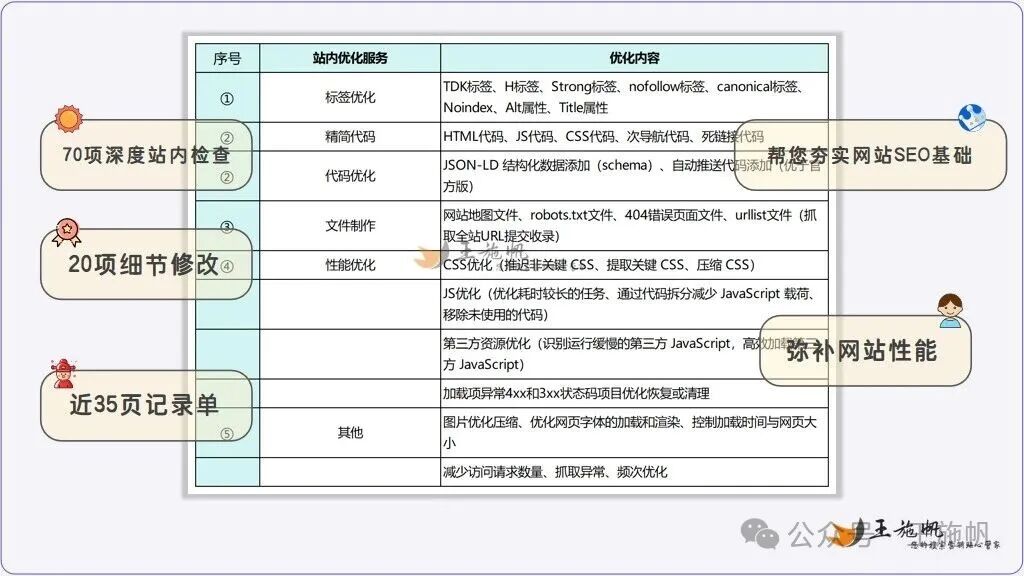Click the 优化内容 header cell
Viewport: 1024px width, 576px height.
click(634, 57)
